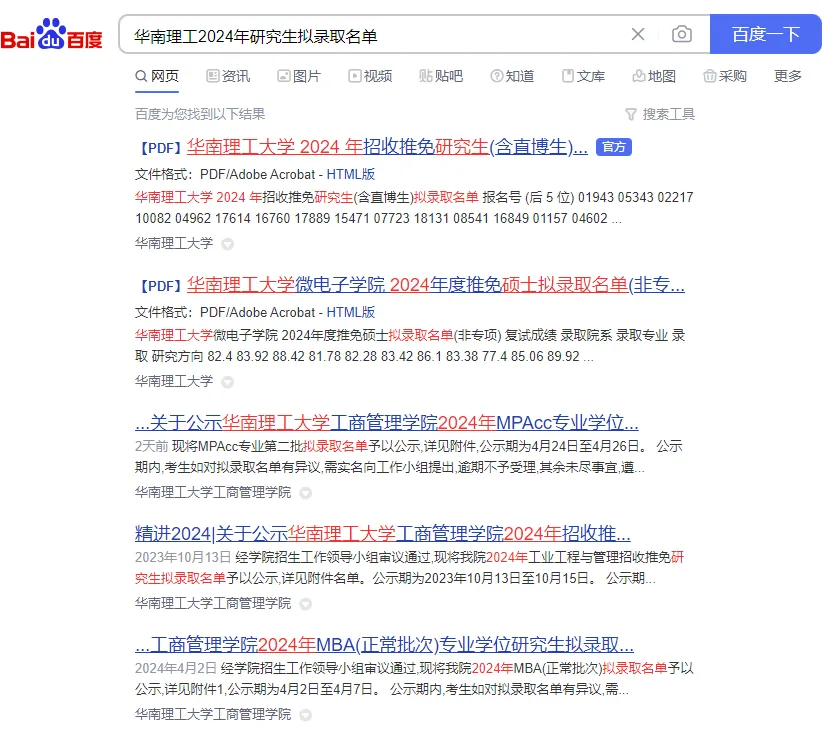
Task: Expand source dropdown under first result
Action: [x=227, y=244]
